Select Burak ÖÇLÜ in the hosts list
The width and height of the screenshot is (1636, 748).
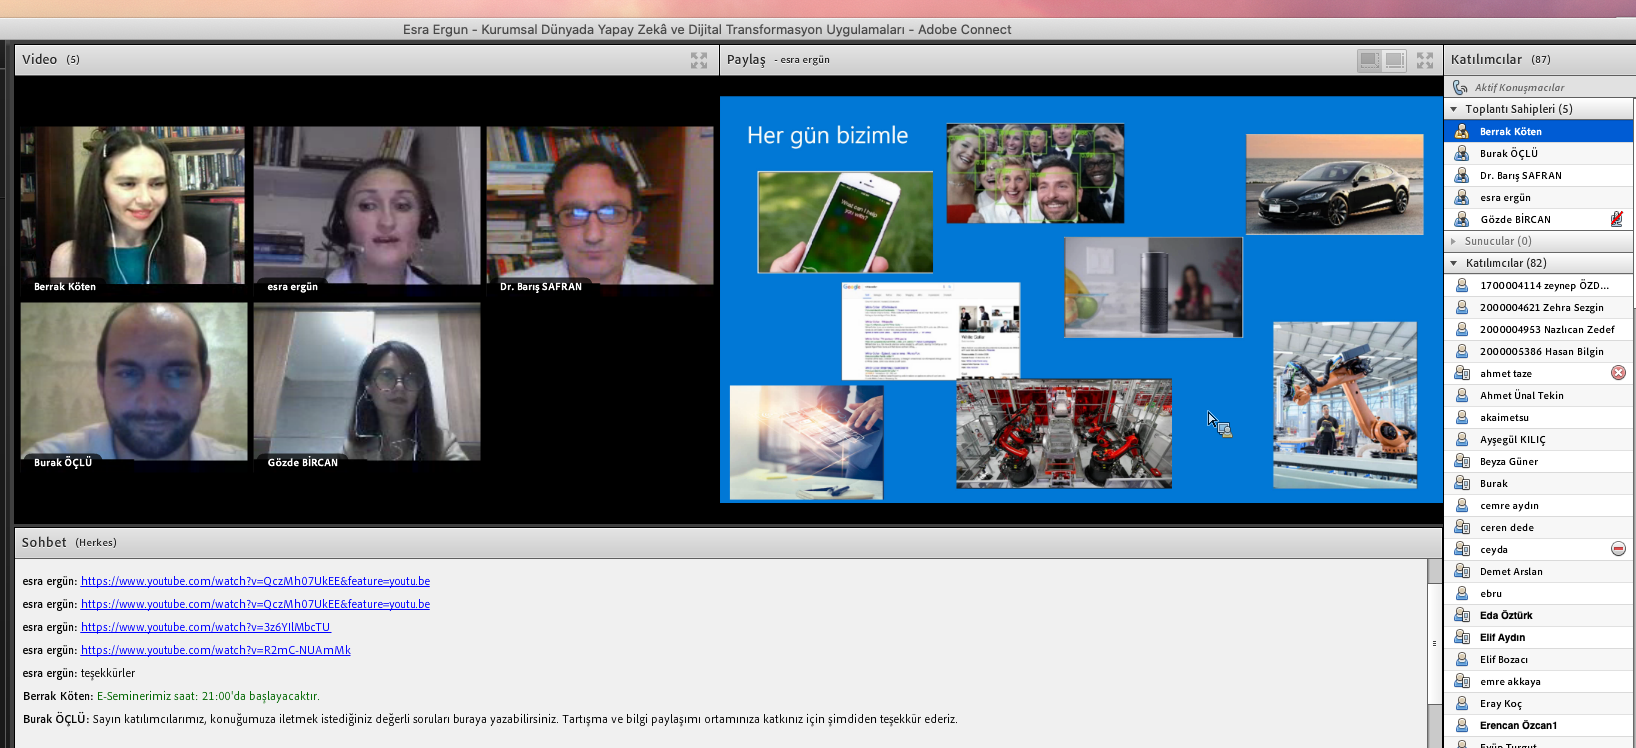1509,153
